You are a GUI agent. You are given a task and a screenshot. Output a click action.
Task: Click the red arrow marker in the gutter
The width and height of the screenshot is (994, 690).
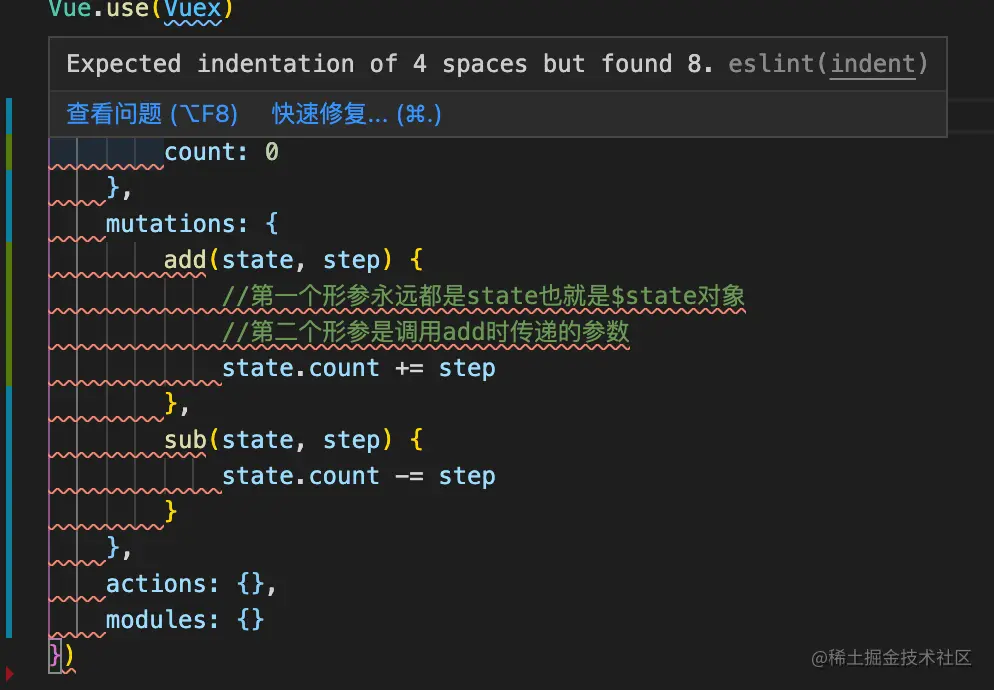click(10, 673)
